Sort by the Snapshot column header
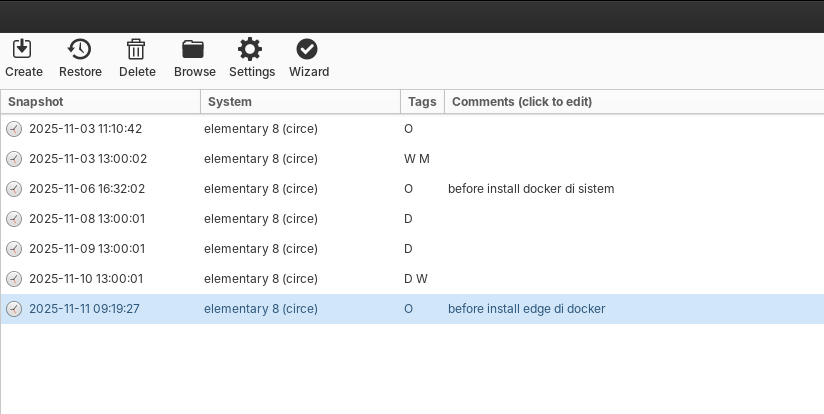 tap(100, 102)
